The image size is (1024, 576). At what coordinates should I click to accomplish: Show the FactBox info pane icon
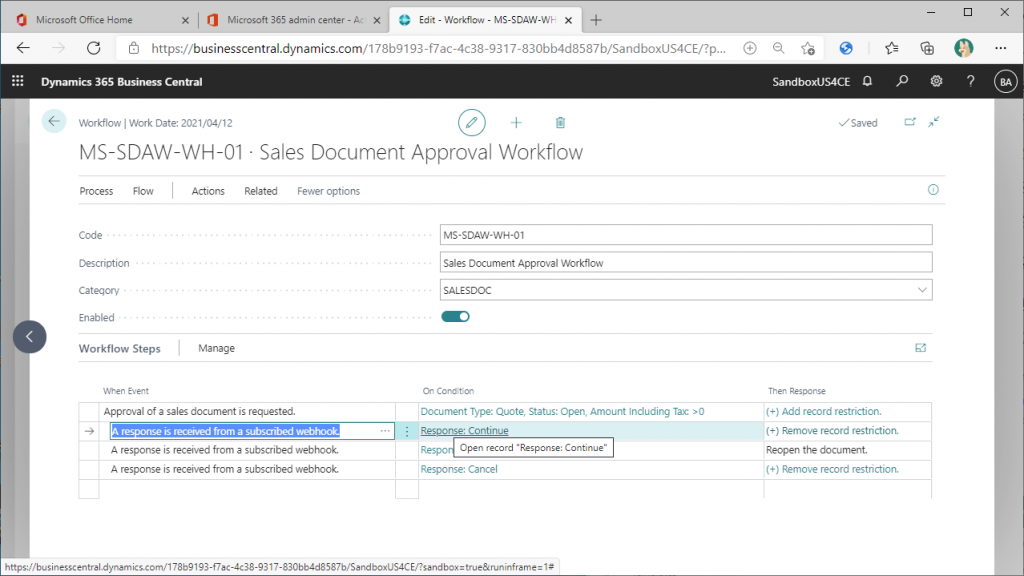click(933, 189)
